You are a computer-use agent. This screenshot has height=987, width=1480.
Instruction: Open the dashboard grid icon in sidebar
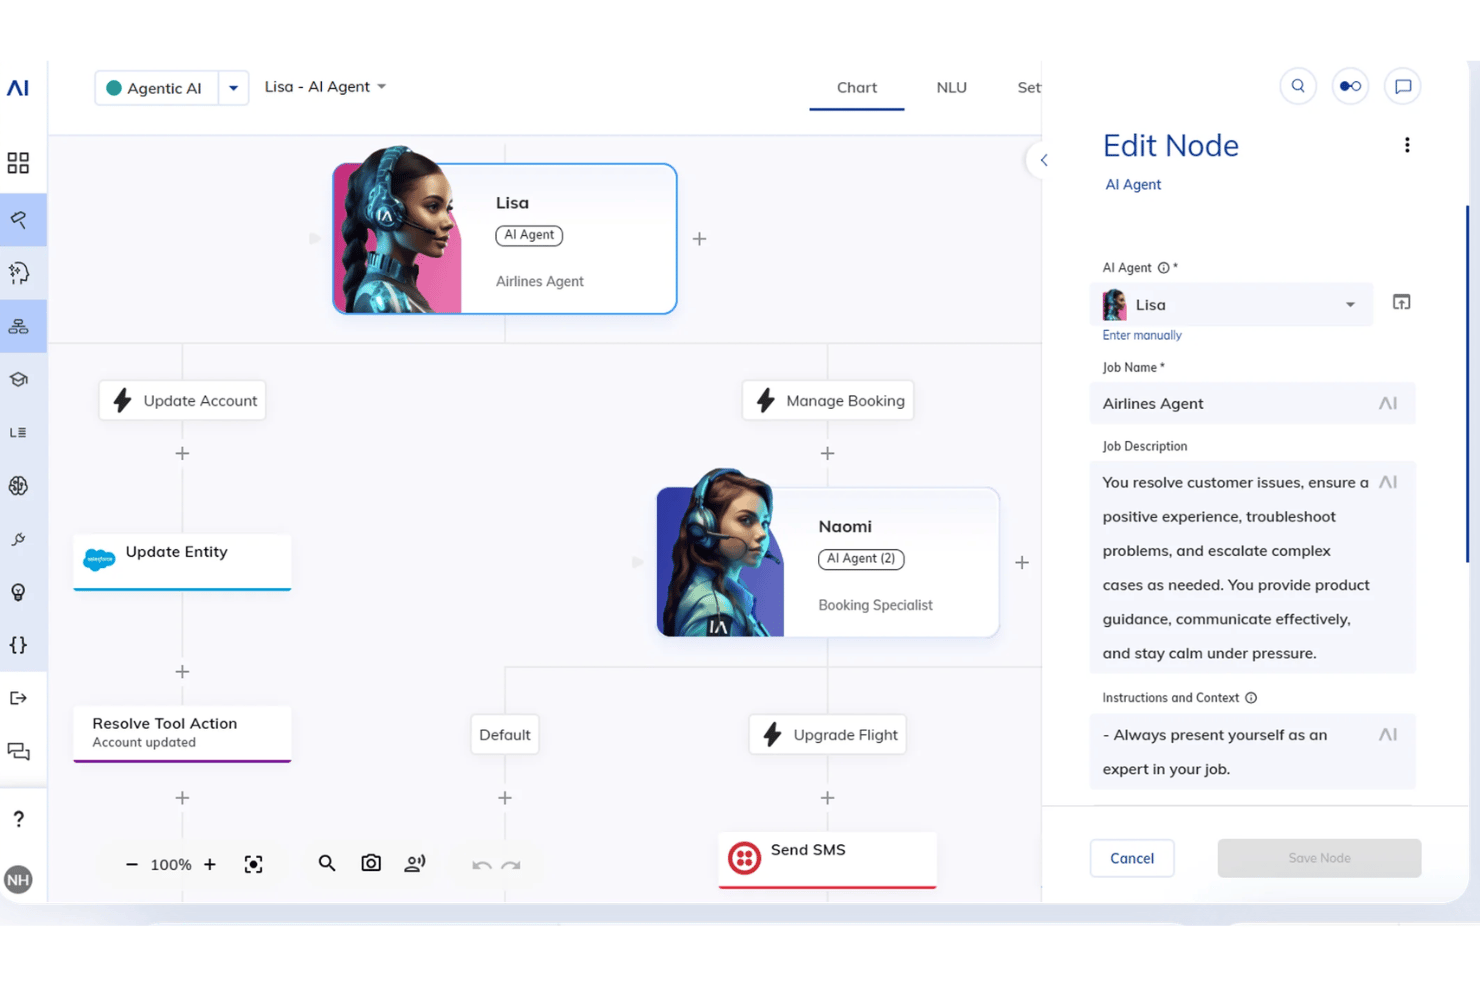18,163
